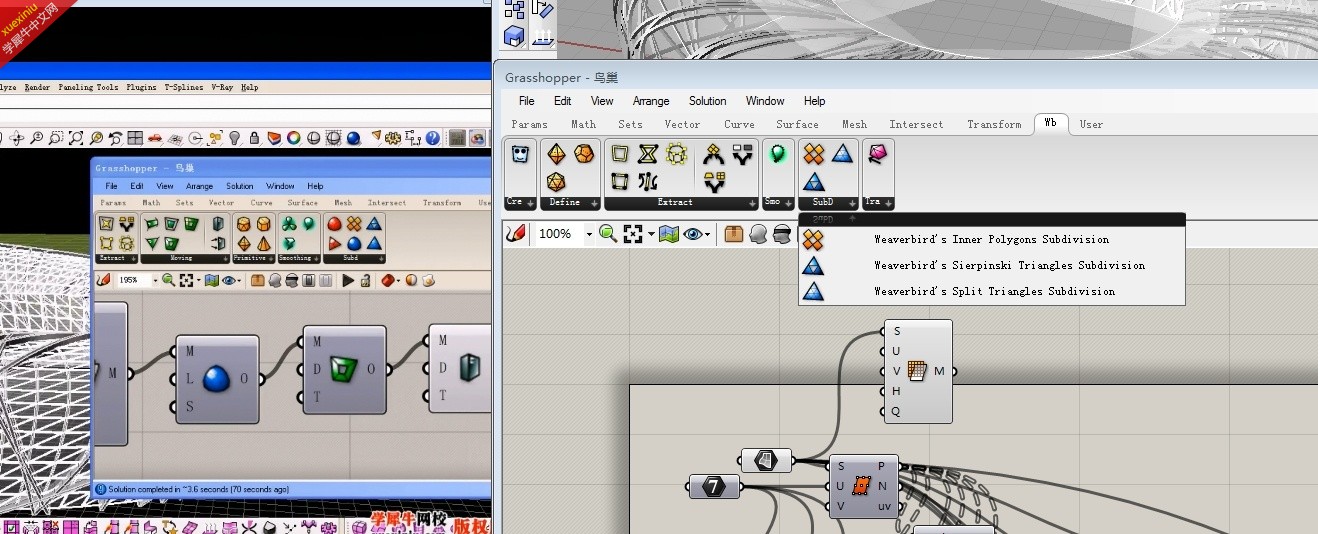Switch to the Intersect tab in front Grasshopper
Image resolution: width=1318 pixels, height=534 pixels.
pos(916,125)
